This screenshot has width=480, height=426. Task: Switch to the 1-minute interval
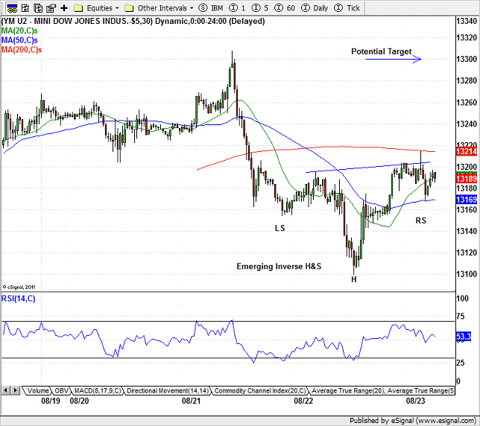click(238, 8)
